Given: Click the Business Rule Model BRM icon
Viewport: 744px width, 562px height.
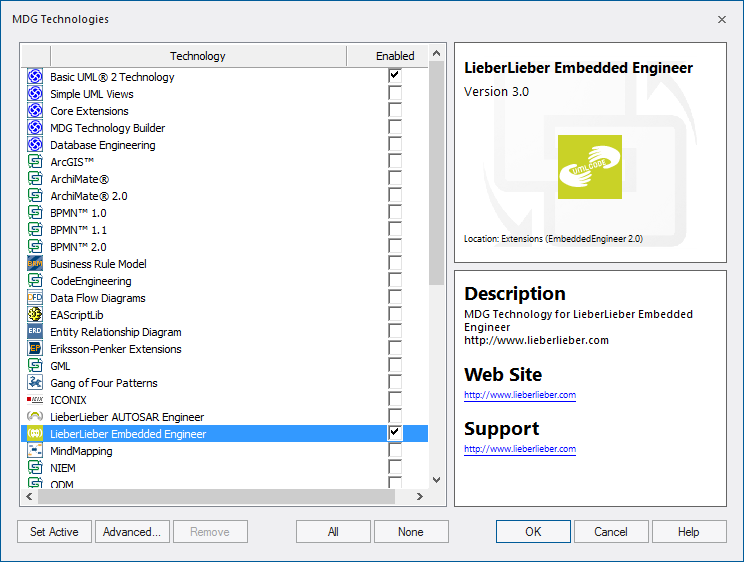Looking at the screenshot, I should [35, 263].
